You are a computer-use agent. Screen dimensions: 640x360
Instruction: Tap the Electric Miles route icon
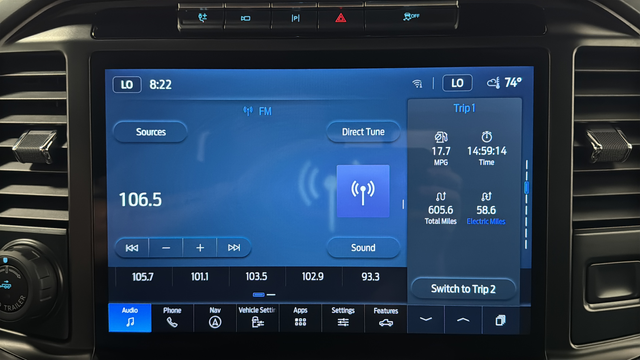486,197
